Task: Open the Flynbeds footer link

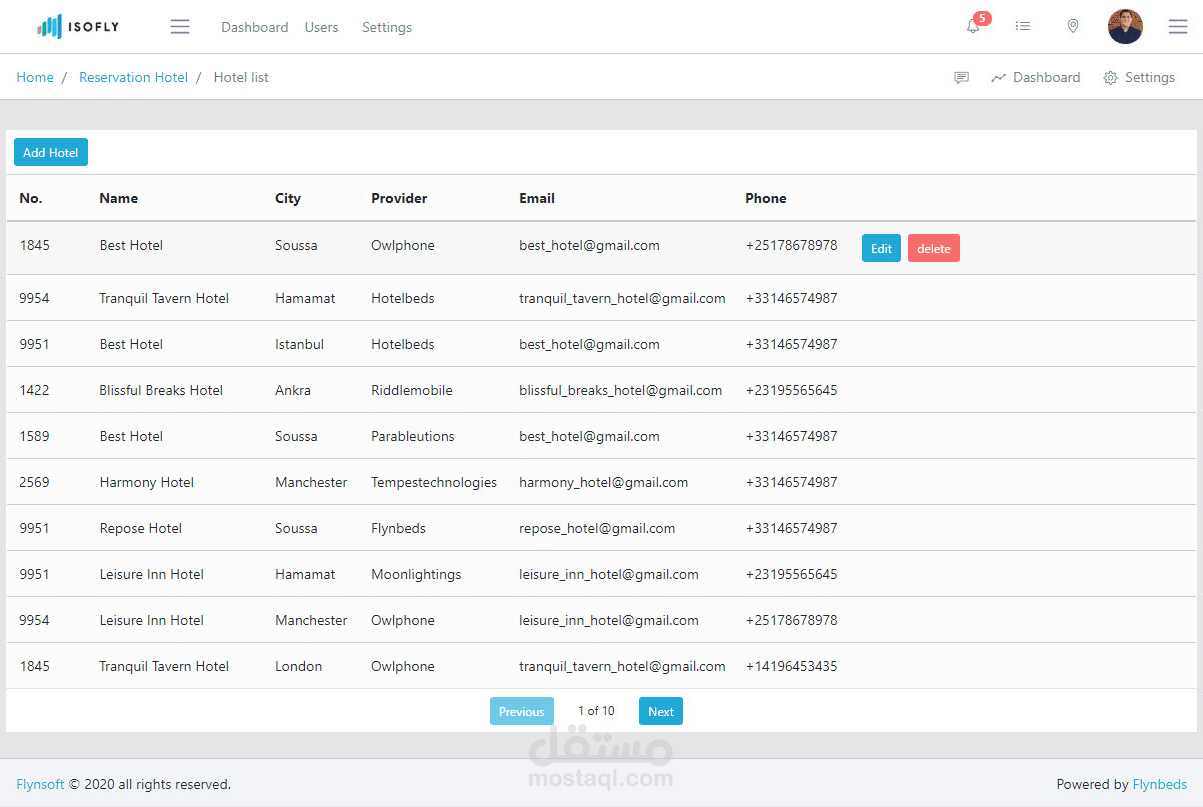Action: coord(1160,784)
